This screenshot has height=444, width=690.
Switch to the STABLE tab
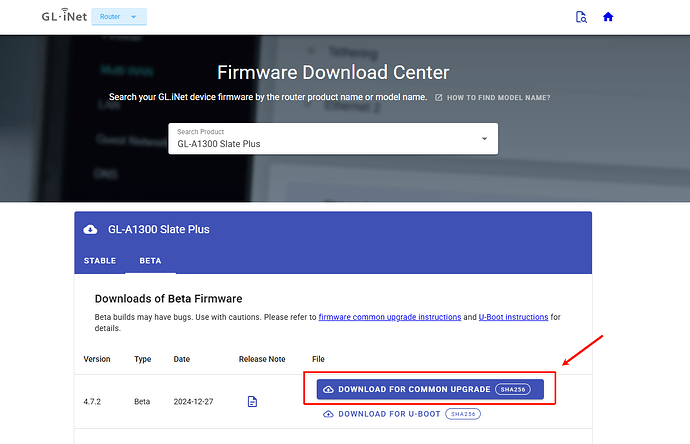coord(100,261)
